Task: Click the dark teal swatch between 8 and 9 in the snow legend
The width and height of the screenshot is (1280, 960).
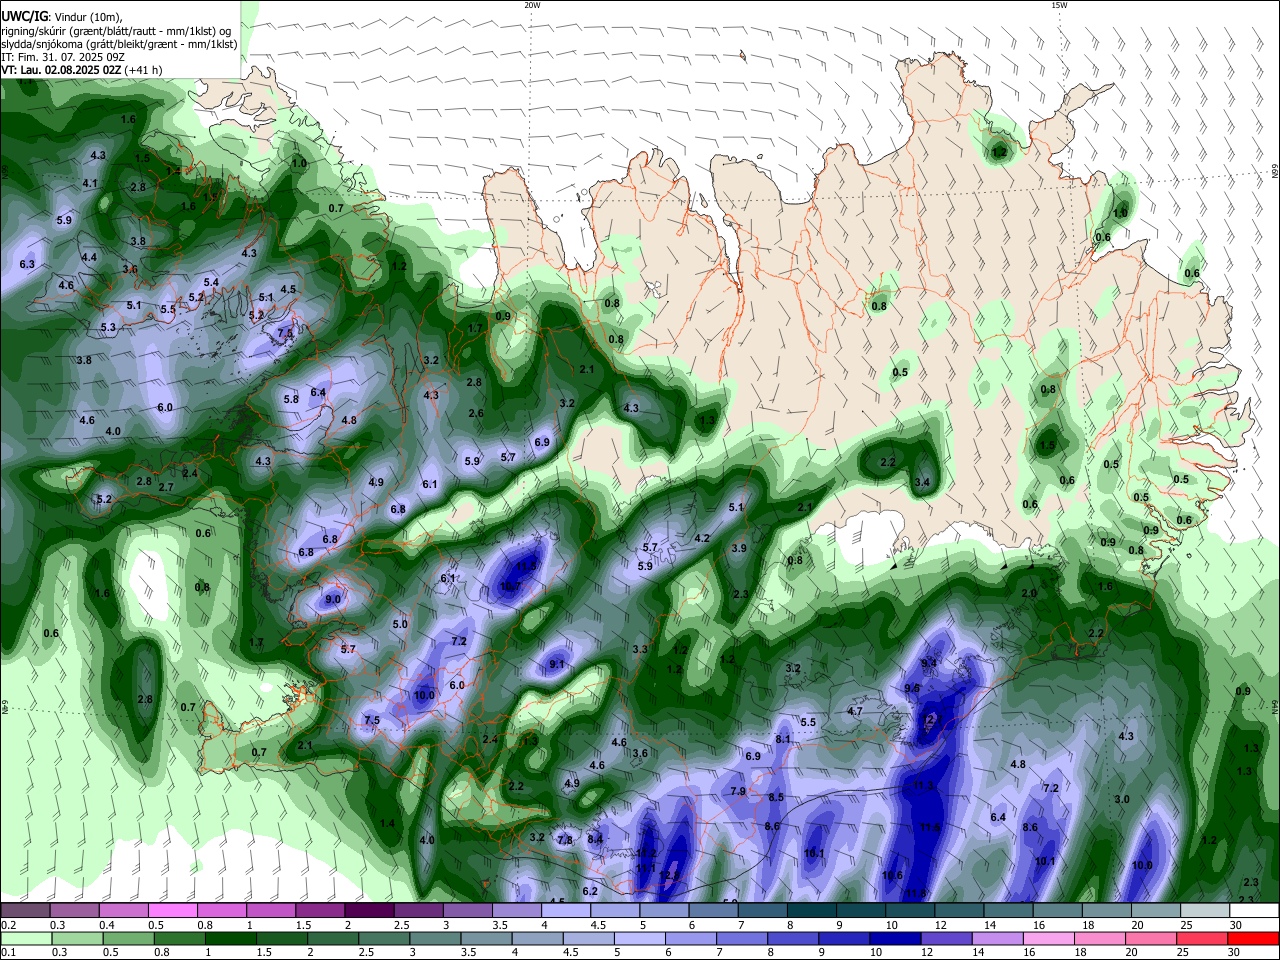Action: coord(812,911)
